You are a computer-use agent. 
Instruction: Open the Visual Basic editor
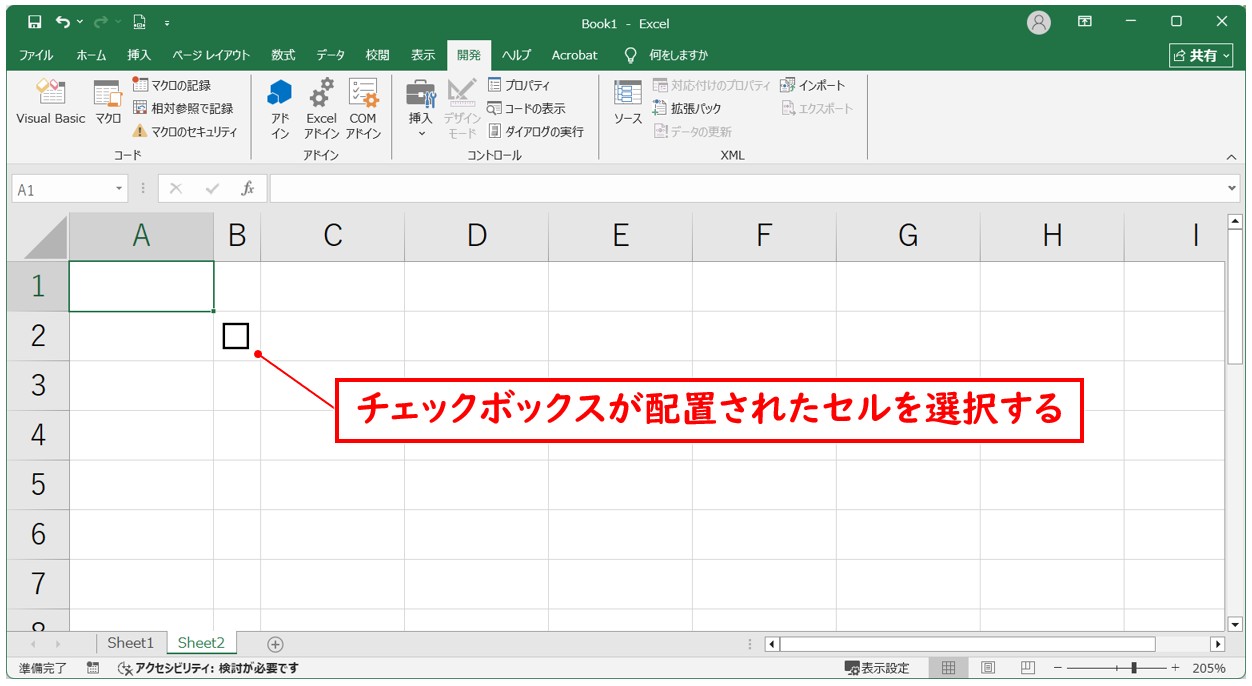click(x=50, y=103)
